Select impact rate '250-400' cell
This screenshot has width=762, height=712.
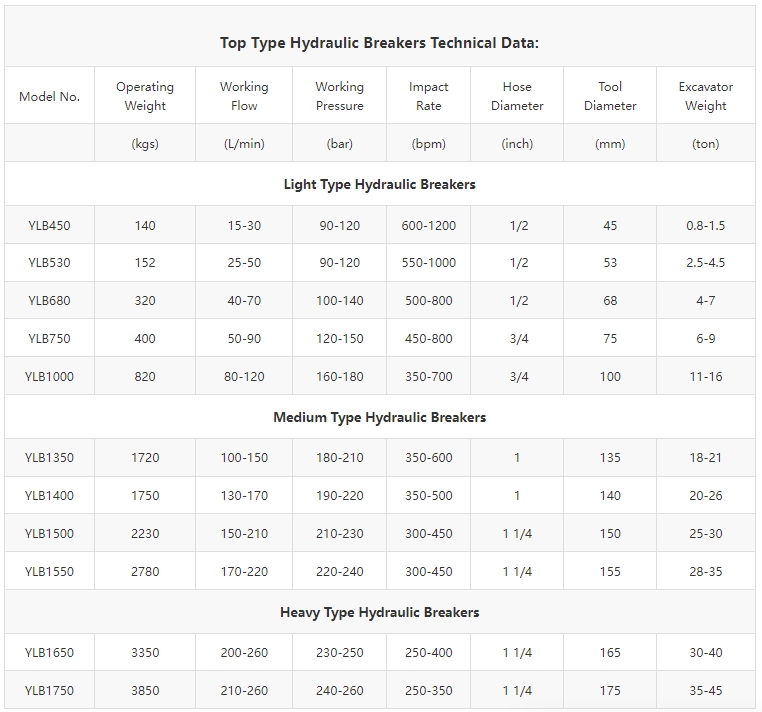click(x=428, y=652)
